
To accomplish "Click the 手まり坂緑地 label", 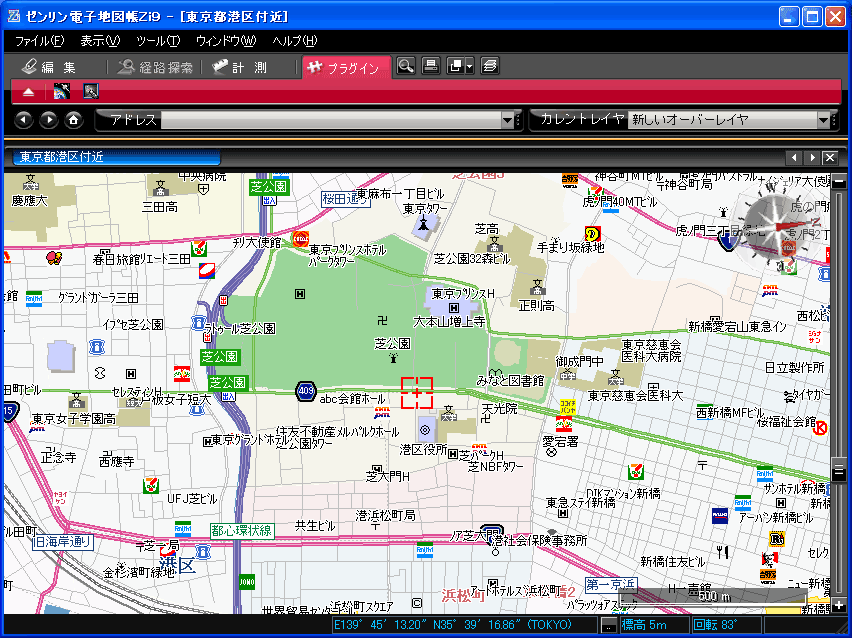I will pyautogui.click(x=571, y=247).
